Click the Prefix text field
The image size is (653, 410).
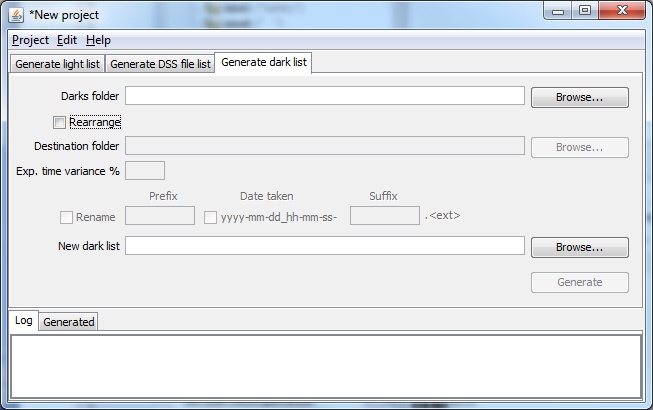pyautogui.click(x=160, y=216)
